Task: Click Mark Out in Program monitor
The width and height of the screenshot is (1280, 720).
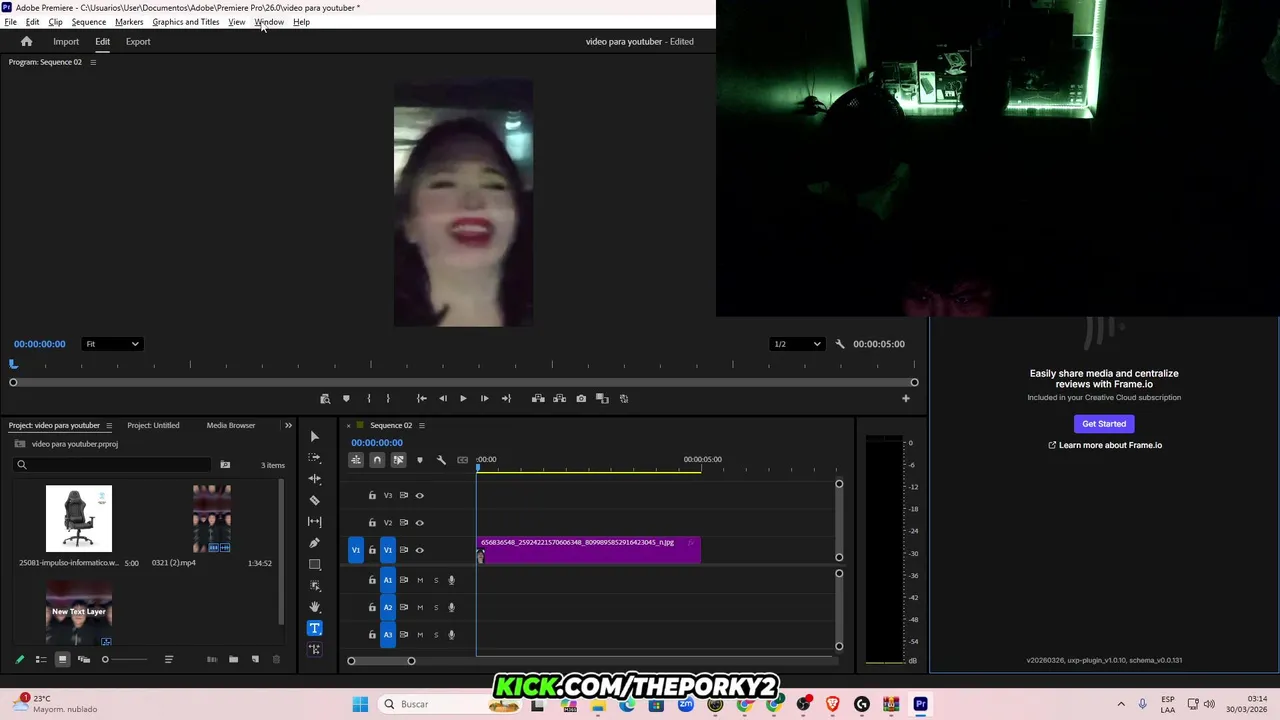Action: pos(388,399)
